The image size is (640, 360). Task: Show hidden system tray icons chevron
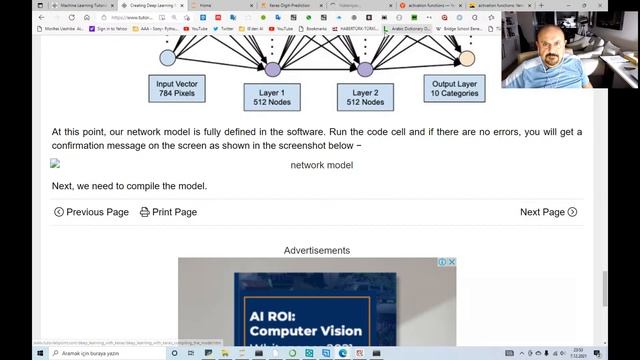coord(522,353)
